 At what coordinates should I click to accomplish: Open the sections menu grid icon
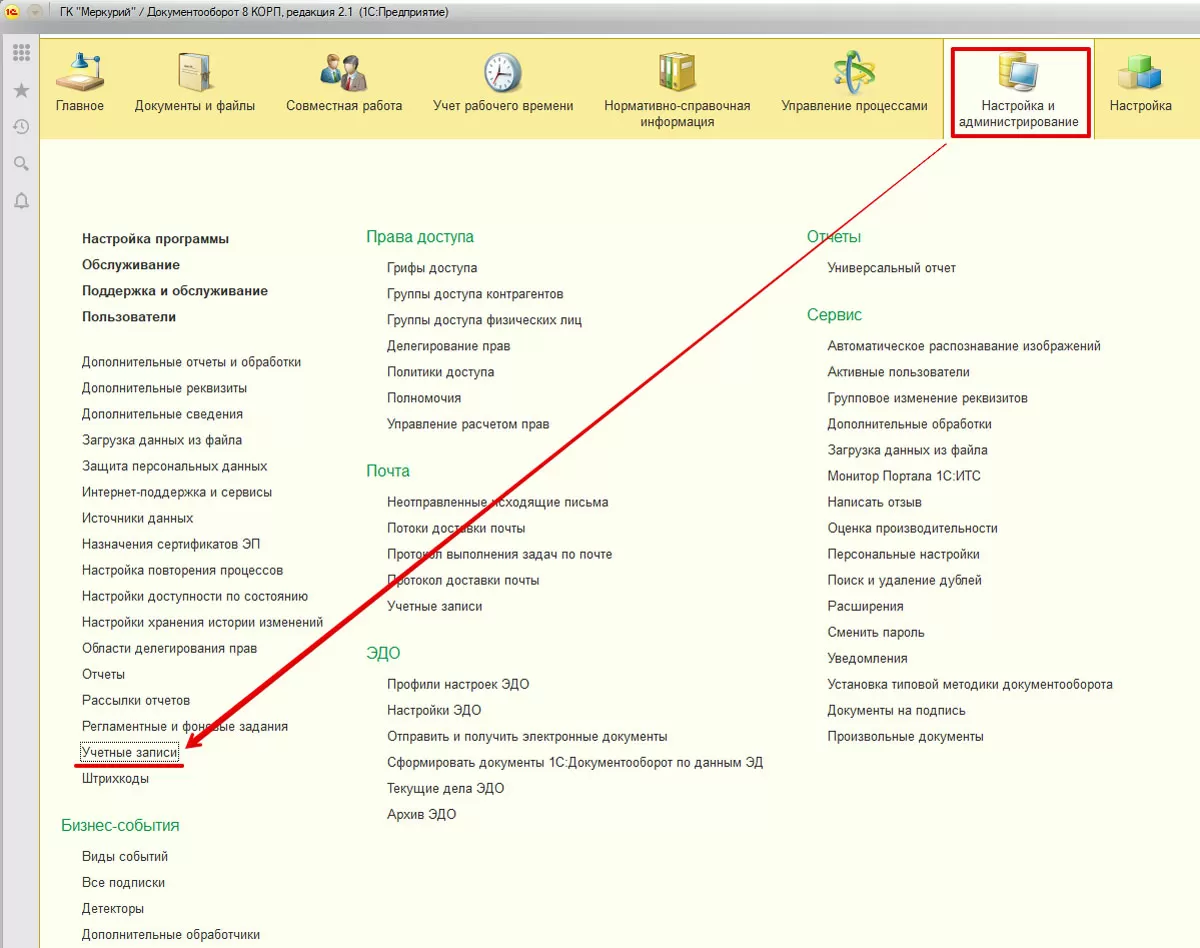pyautogui.click(x=21, y=54)
